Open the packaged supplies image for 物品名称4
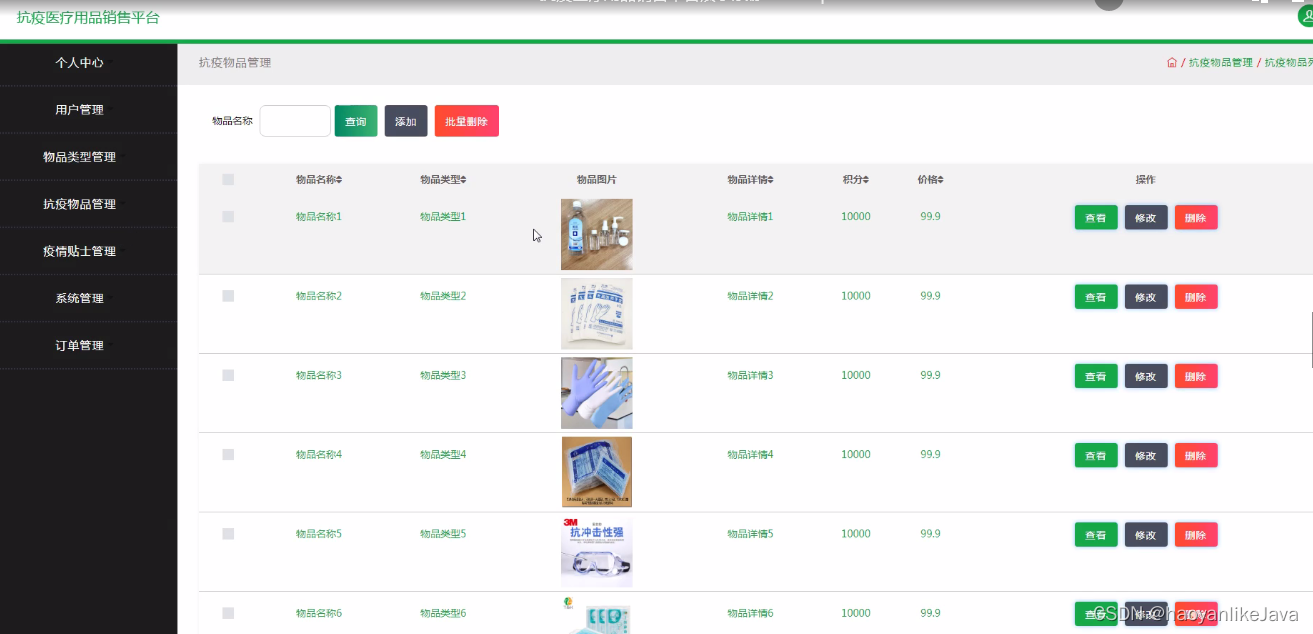This screenshot has height=634, width=1313. 597,472
